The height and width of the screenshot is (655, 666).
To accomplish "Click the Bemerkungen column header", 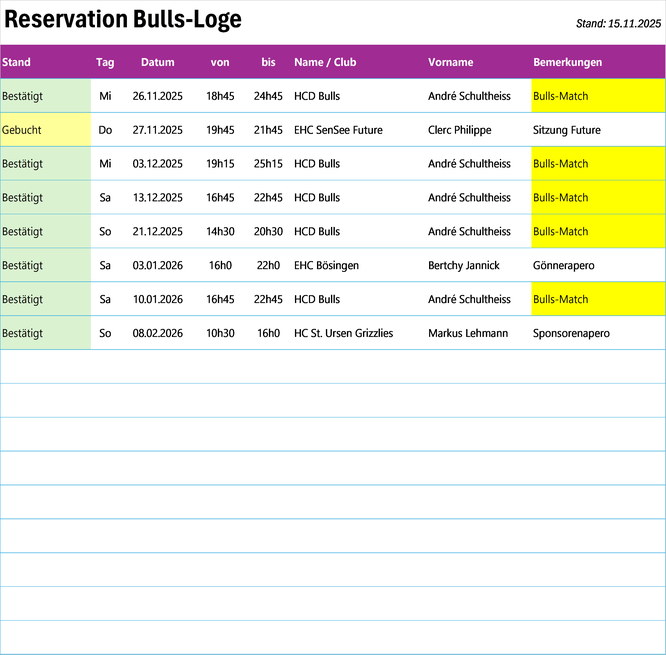I will point(567,62).
